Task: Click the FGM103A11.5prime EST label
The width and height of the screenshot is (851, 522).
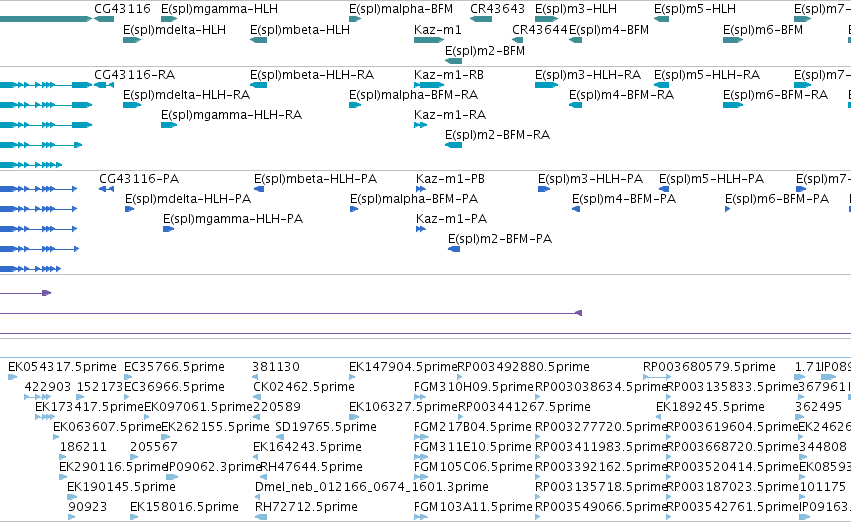Action: (473, 507)
